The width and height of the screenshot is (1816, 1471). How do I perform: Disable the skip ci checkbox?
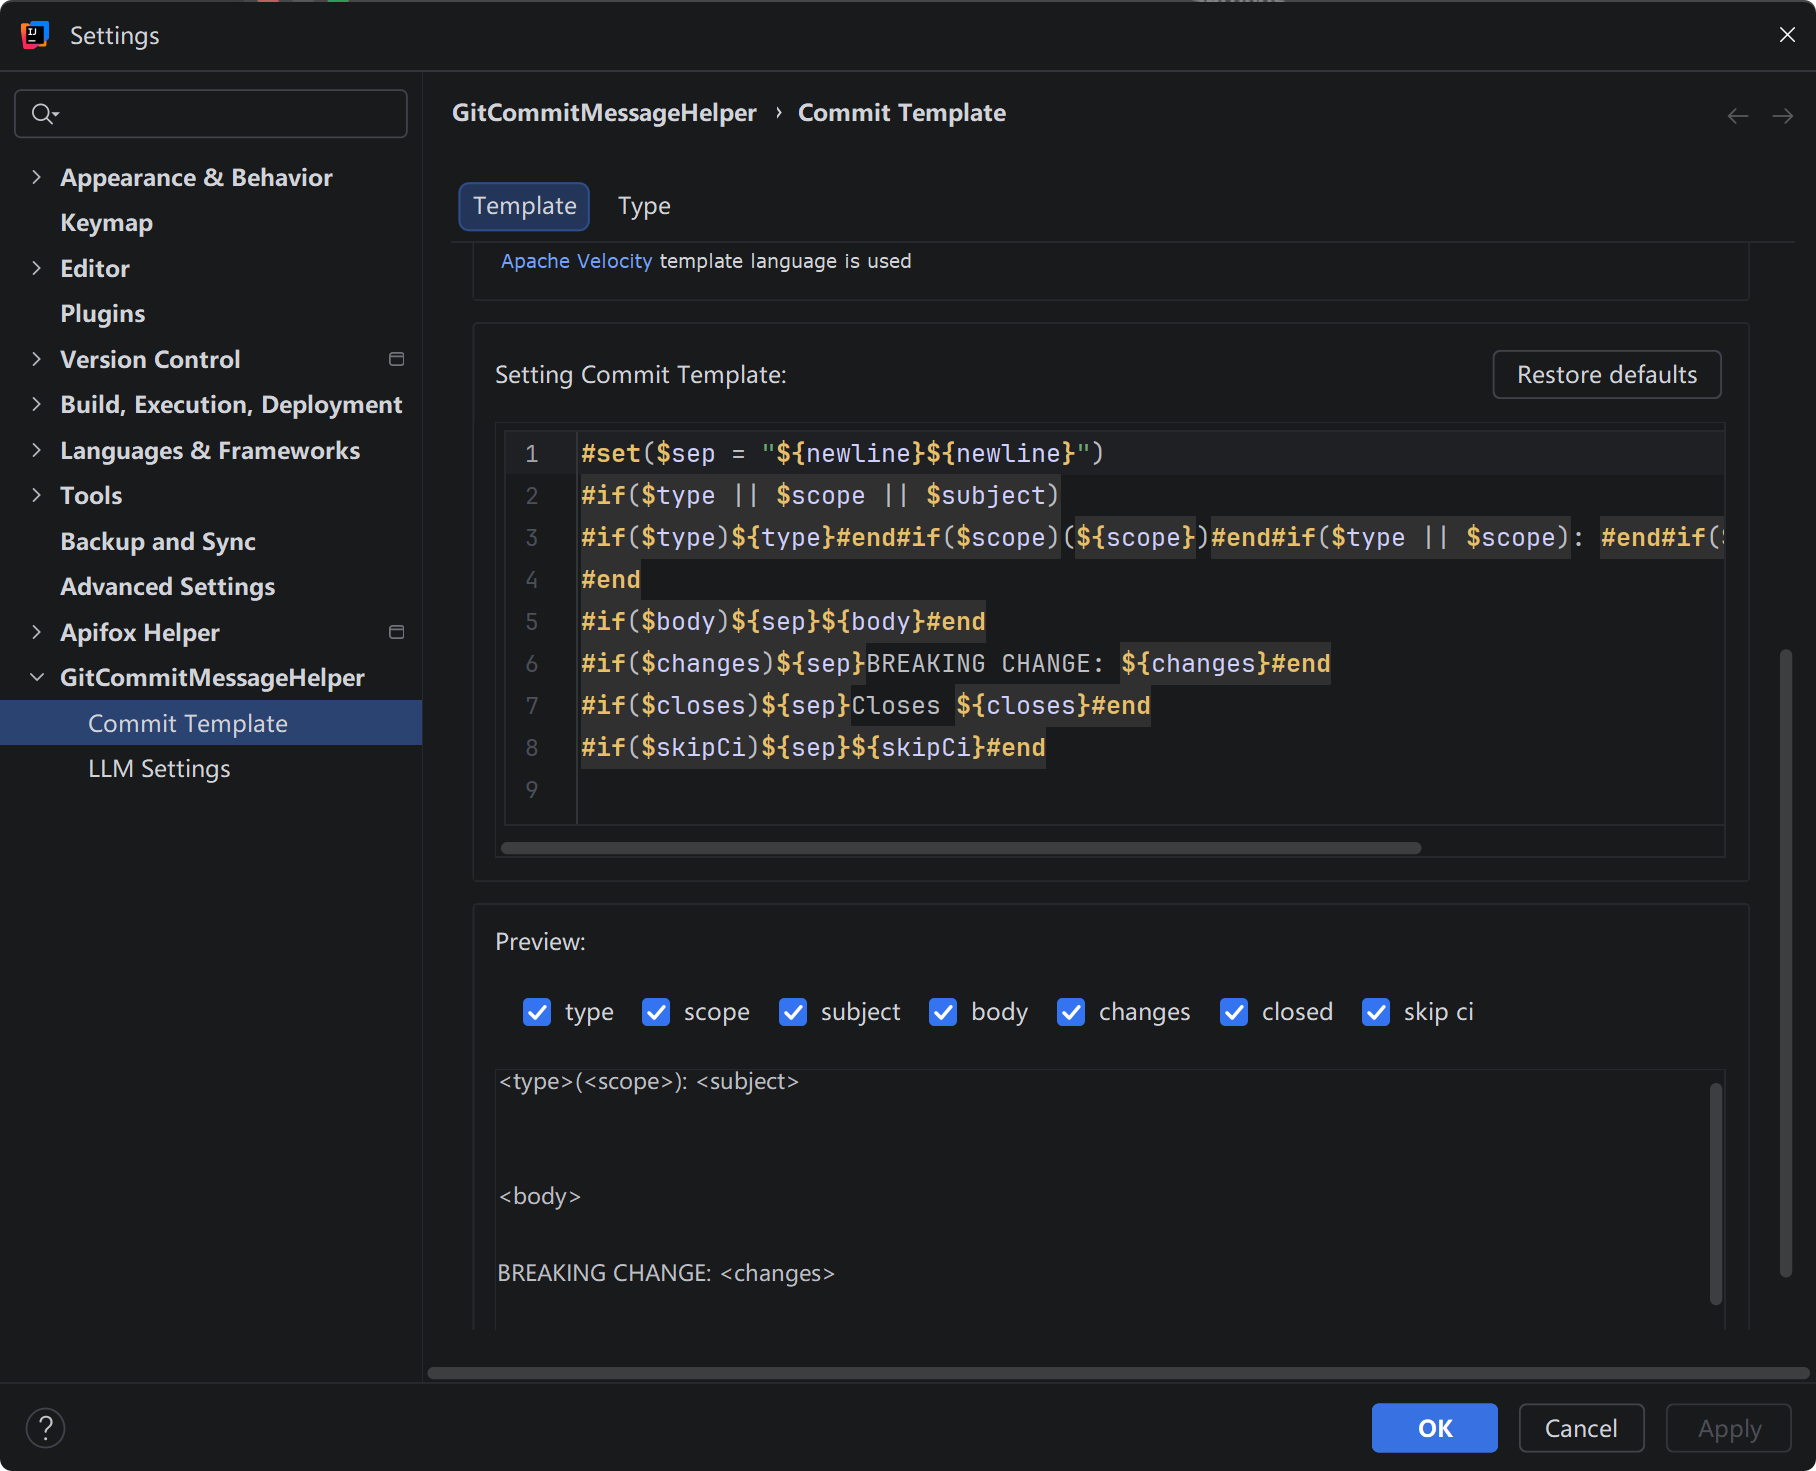pyautogui.click(x=1376, y=1012)
